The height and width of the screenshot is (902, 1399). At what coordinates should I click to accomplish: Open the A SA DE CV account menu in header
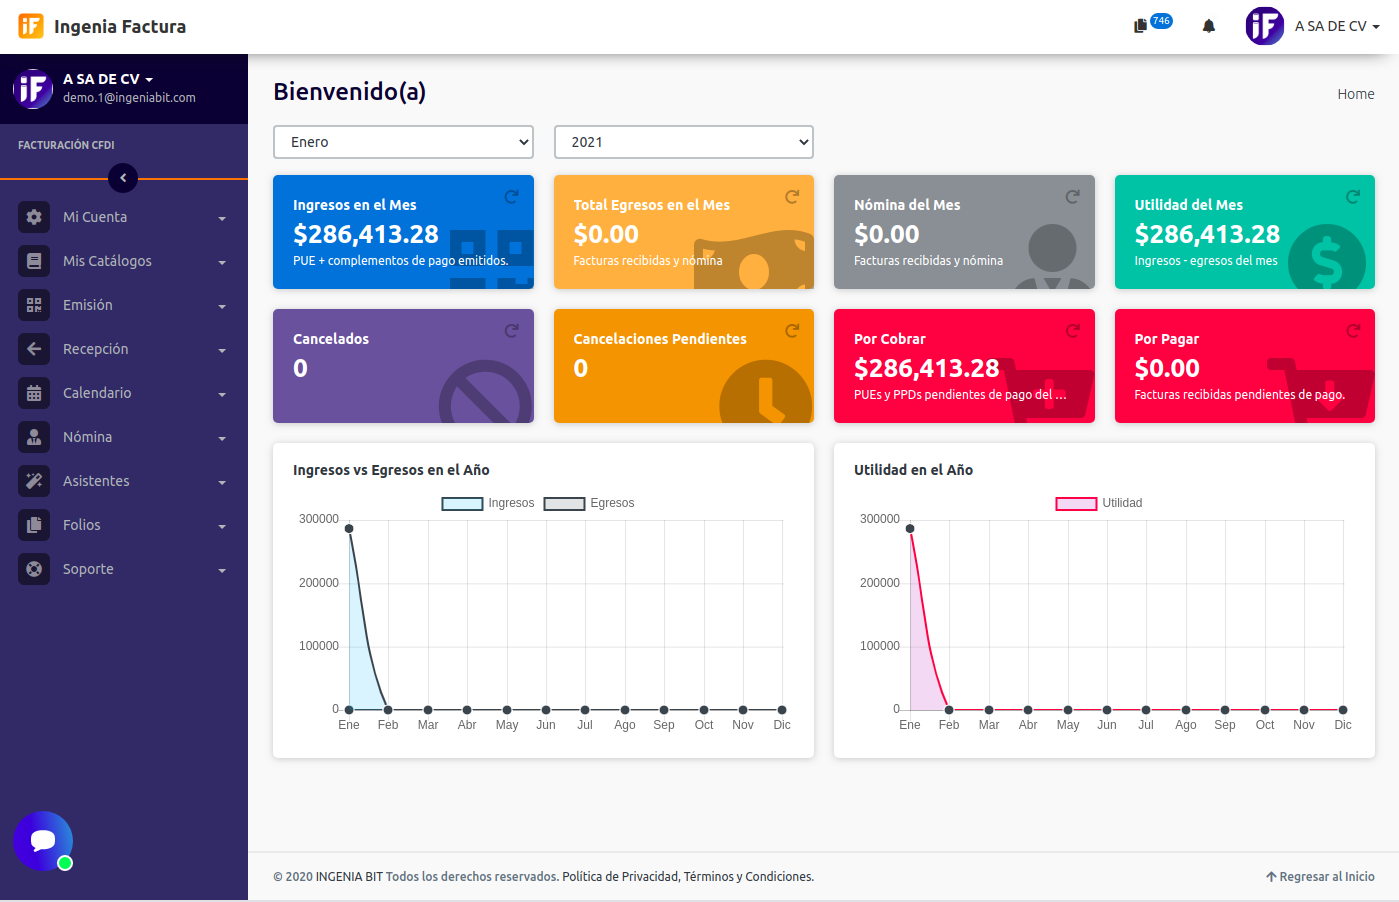click(x=1314, y=27)
